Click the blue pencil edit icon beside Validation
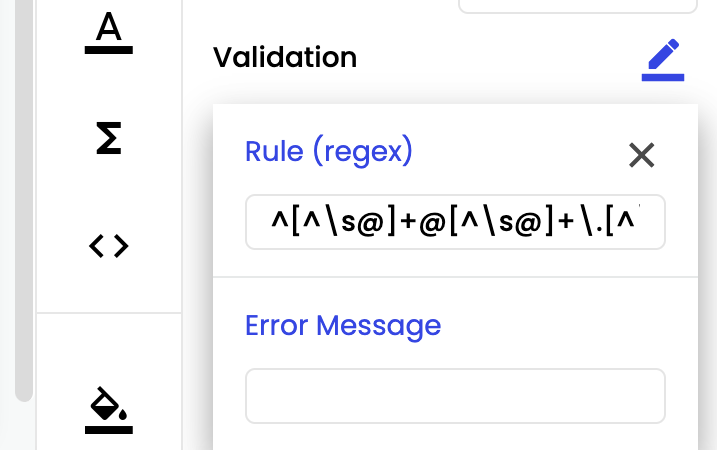This screenshot has width=717, height=450. [x=663, y=60]
